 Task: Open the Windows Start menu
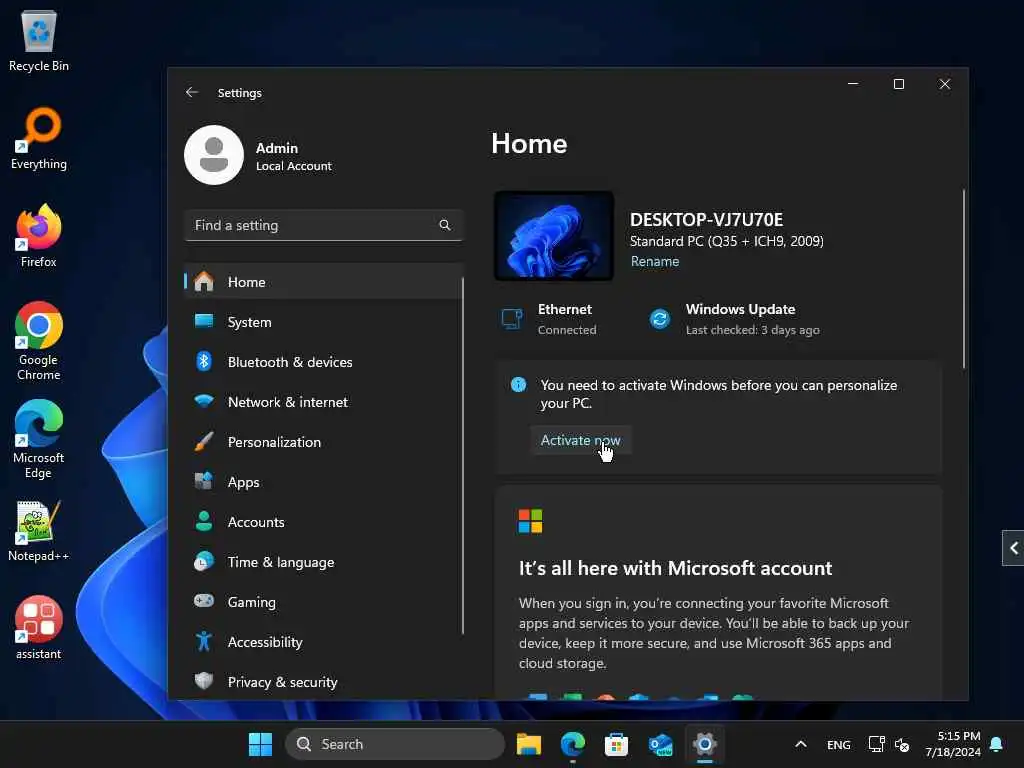[x=261, y=744]
